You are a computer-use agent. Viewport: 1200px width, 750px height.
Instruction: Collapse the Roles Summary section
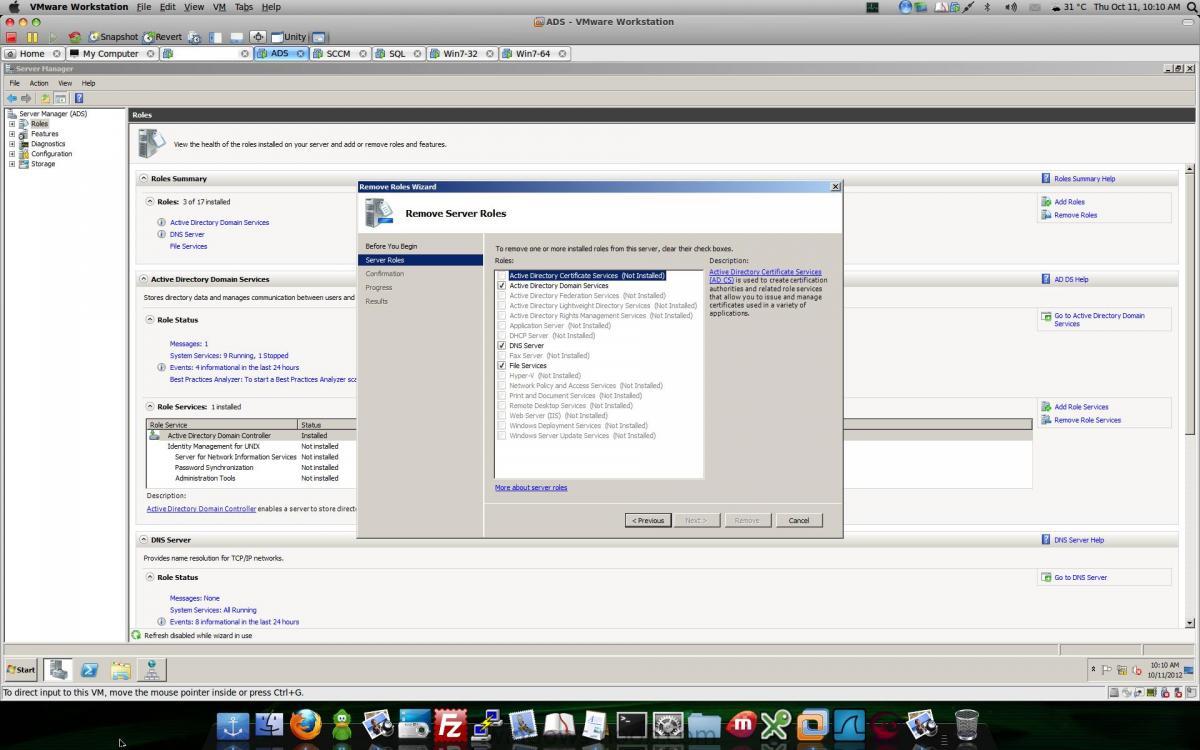(143, 179)
